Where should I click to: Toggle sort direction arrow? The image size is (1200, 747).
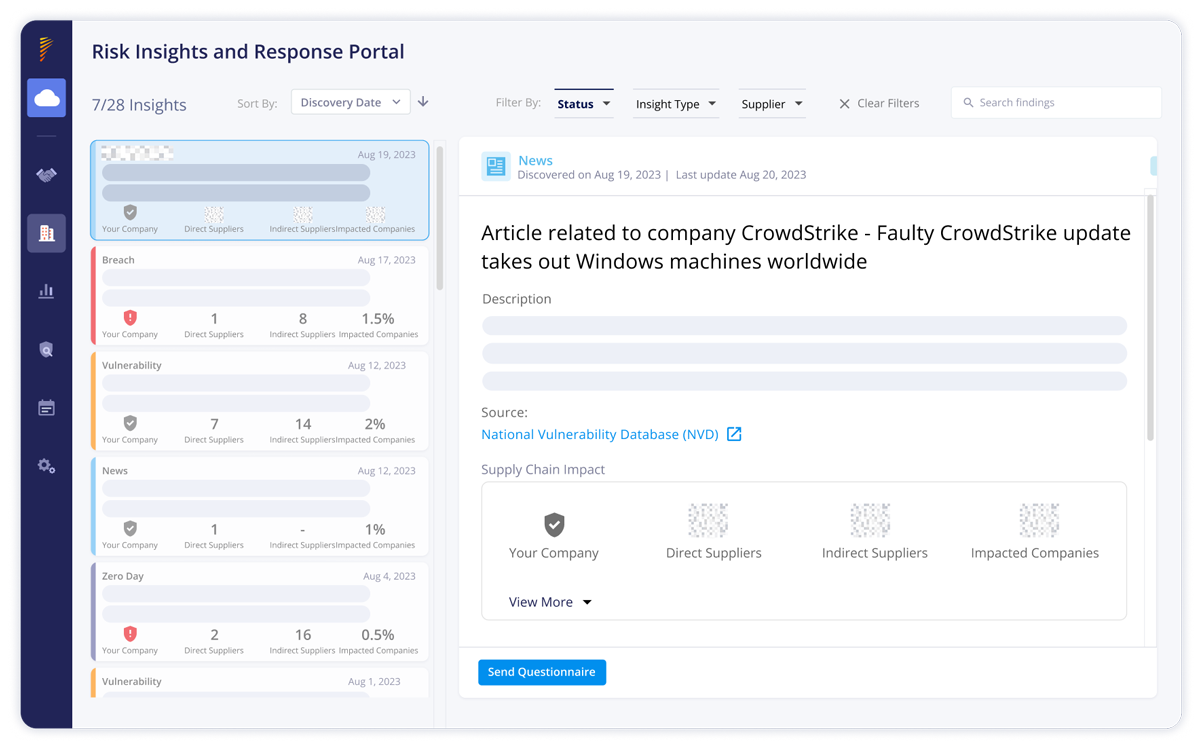[423, 102]
